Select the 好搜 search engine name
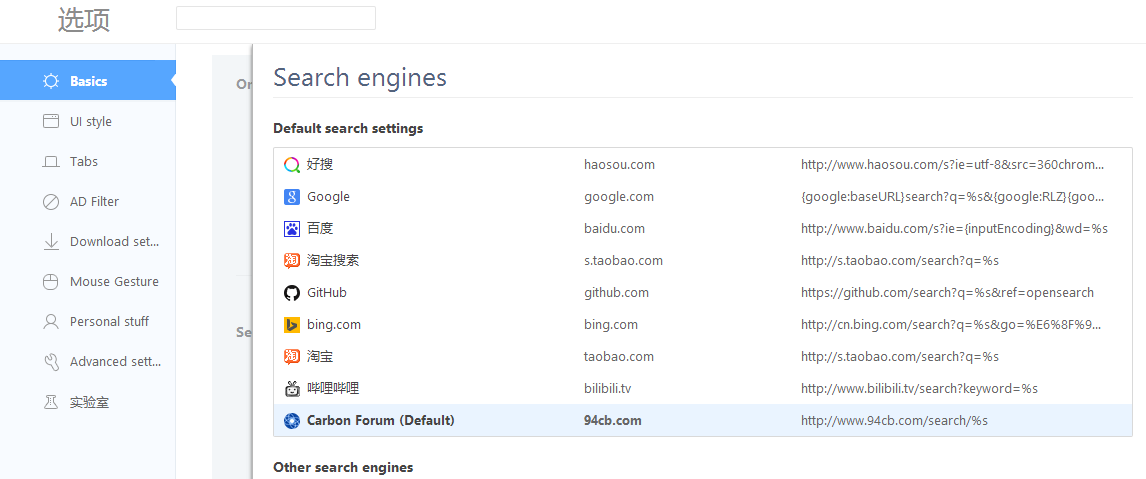 coord(320,165)
